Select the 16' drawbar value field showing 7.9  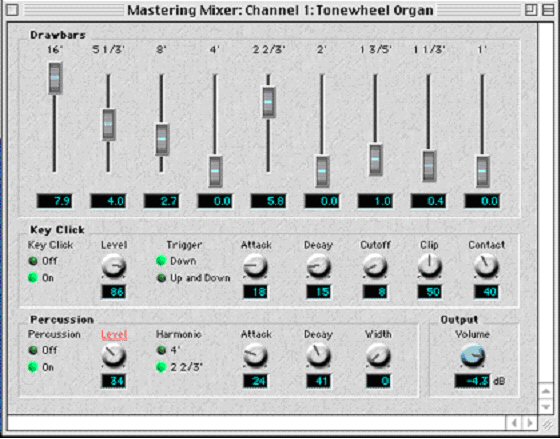coord(55,201)
